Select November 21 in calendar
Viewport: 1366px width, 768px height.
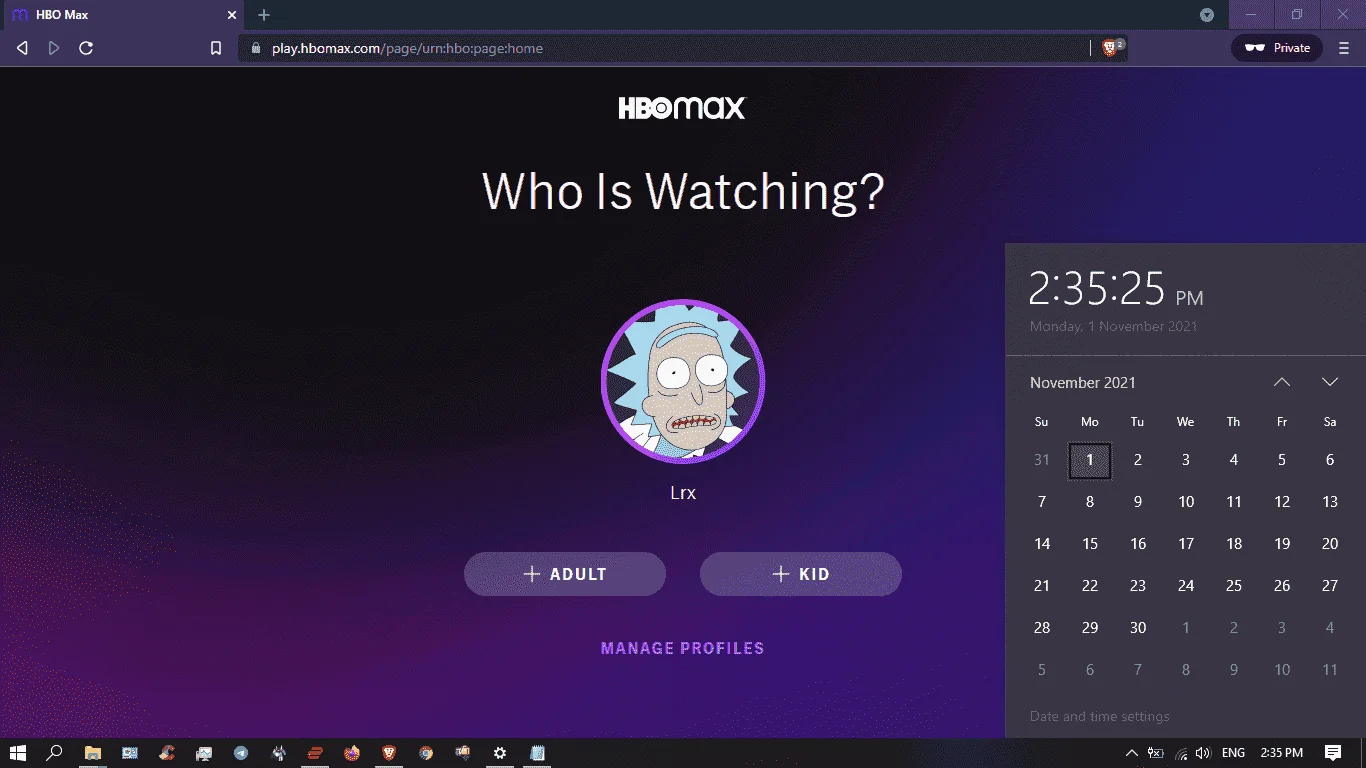click(1042, 586)
